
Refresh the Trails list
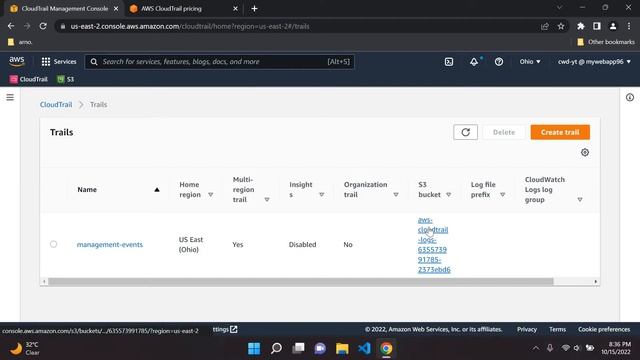click(x=465, y=132)
